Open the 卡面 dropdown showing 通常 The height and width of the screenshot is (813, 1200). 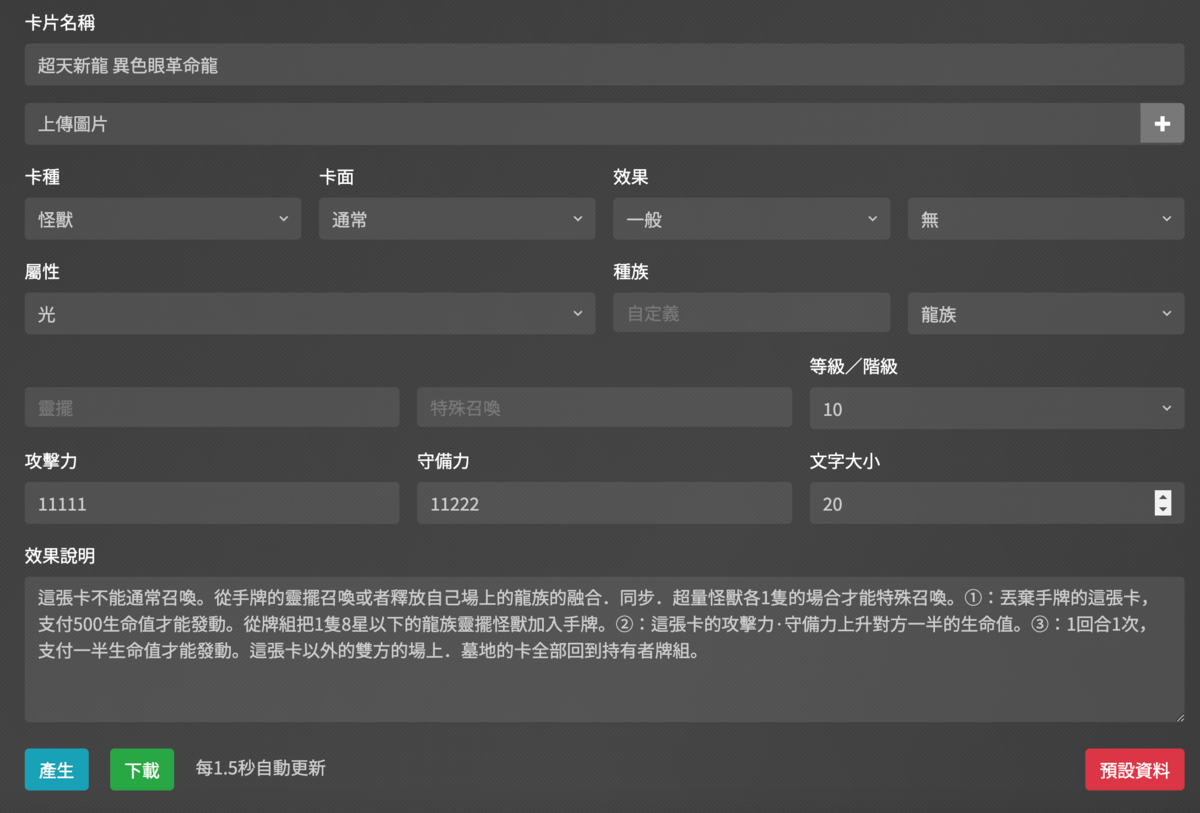(x=456, y=219)
